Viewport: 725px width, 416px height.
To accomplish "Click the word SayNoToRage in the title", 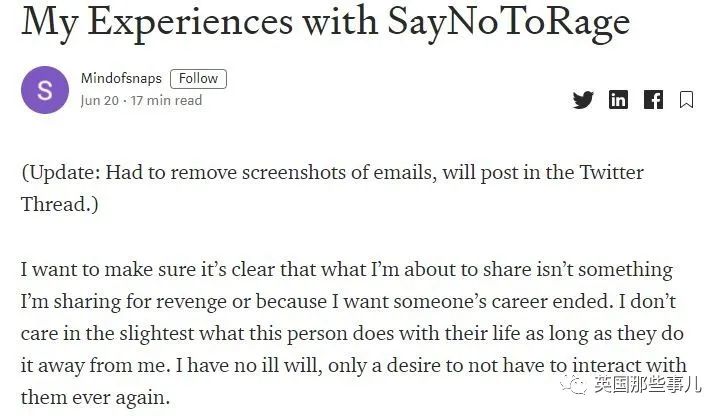I will [x=509, y=22].
